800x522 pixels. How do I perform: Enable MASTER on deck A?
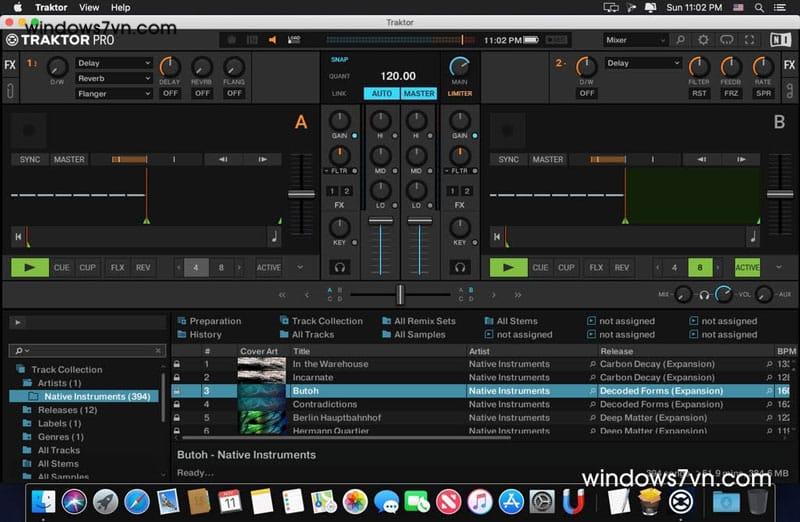click(x=69, y=159)
